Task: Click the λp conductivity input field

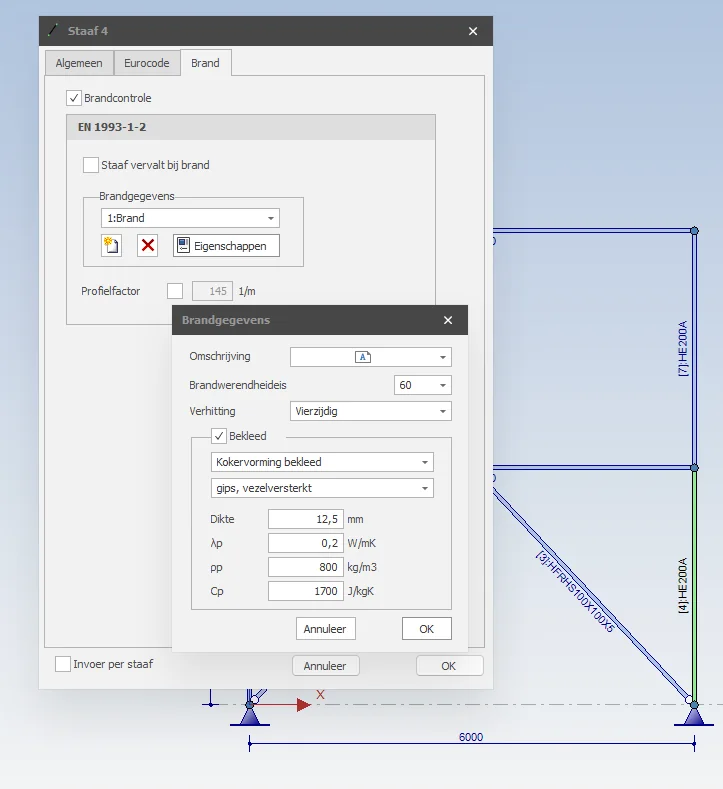Action: 306,543
